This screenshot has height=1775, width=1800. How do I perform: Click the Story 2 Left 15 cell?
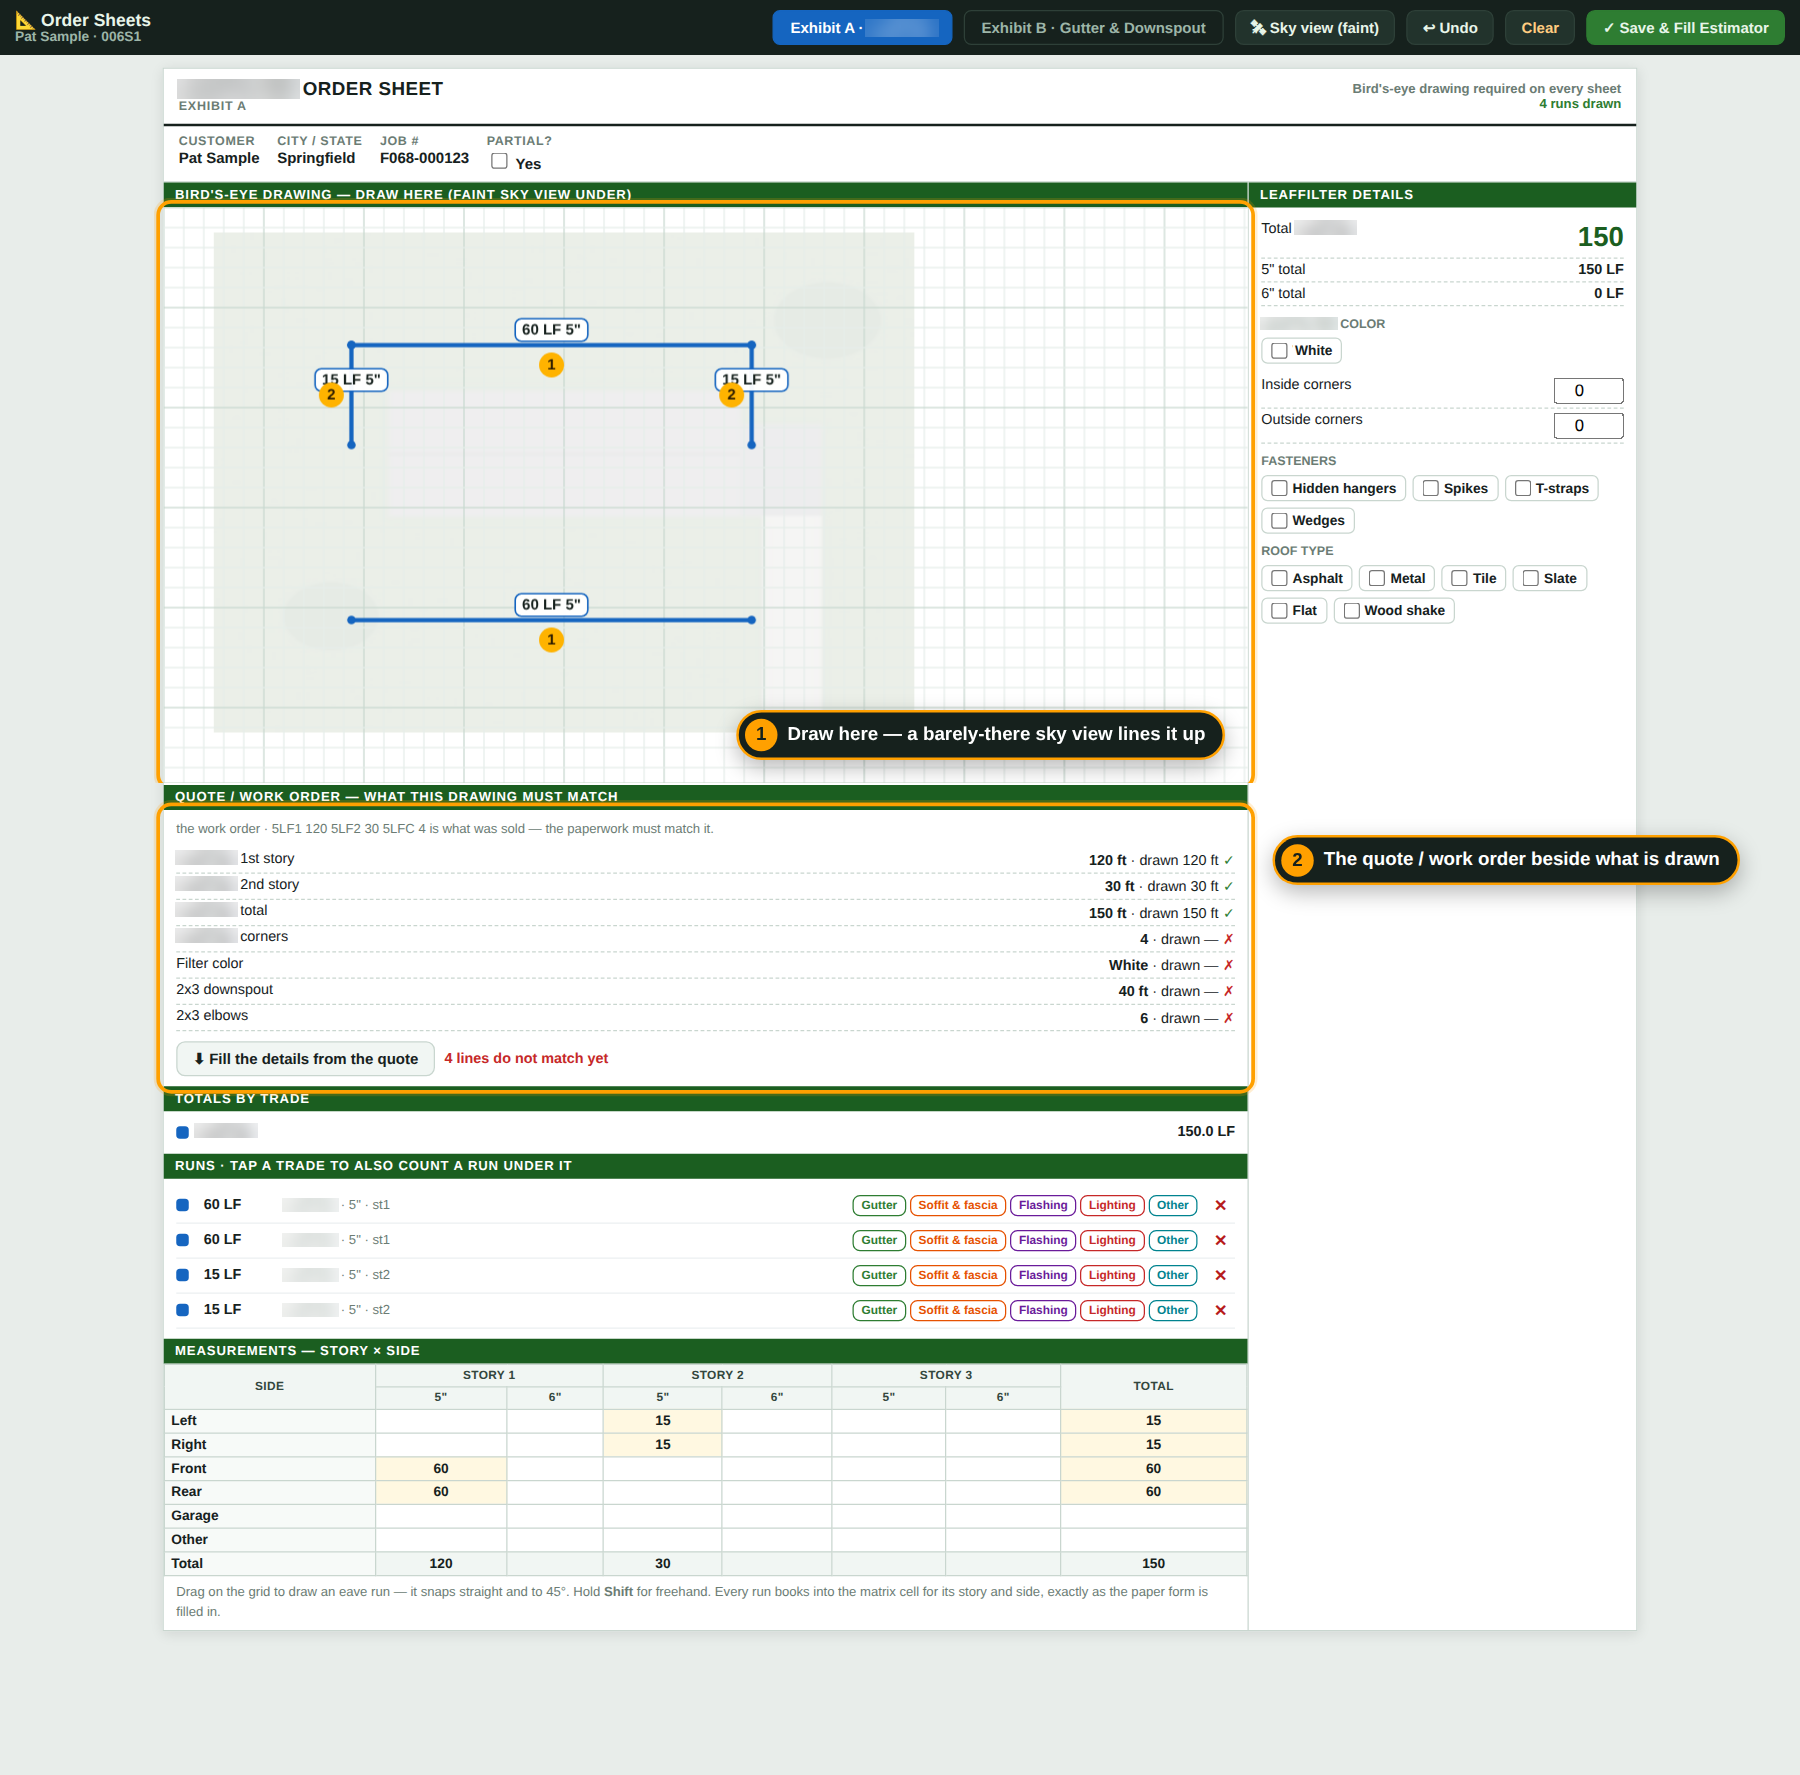pyautogui.click(x=663, y=1421)
